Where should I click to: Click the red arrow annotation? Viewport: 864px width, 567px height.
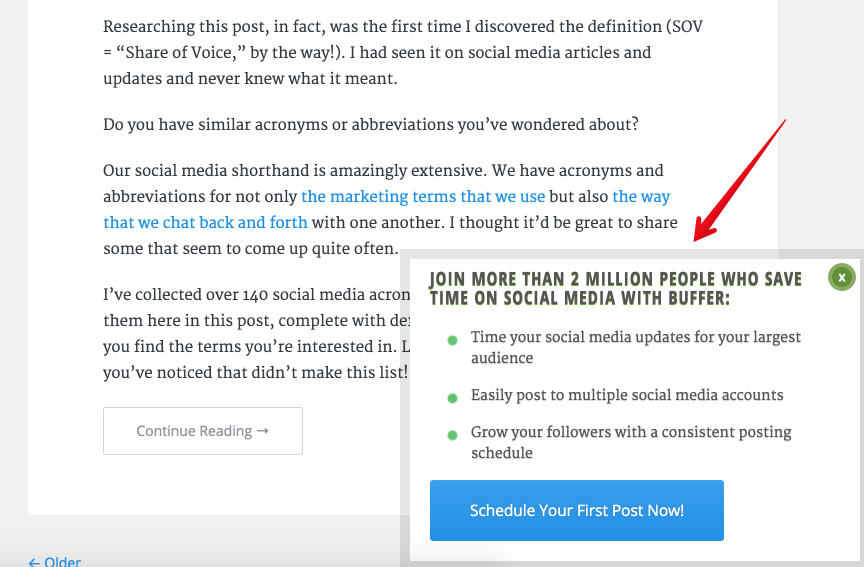pyautogui.click(x=738, y=181)
